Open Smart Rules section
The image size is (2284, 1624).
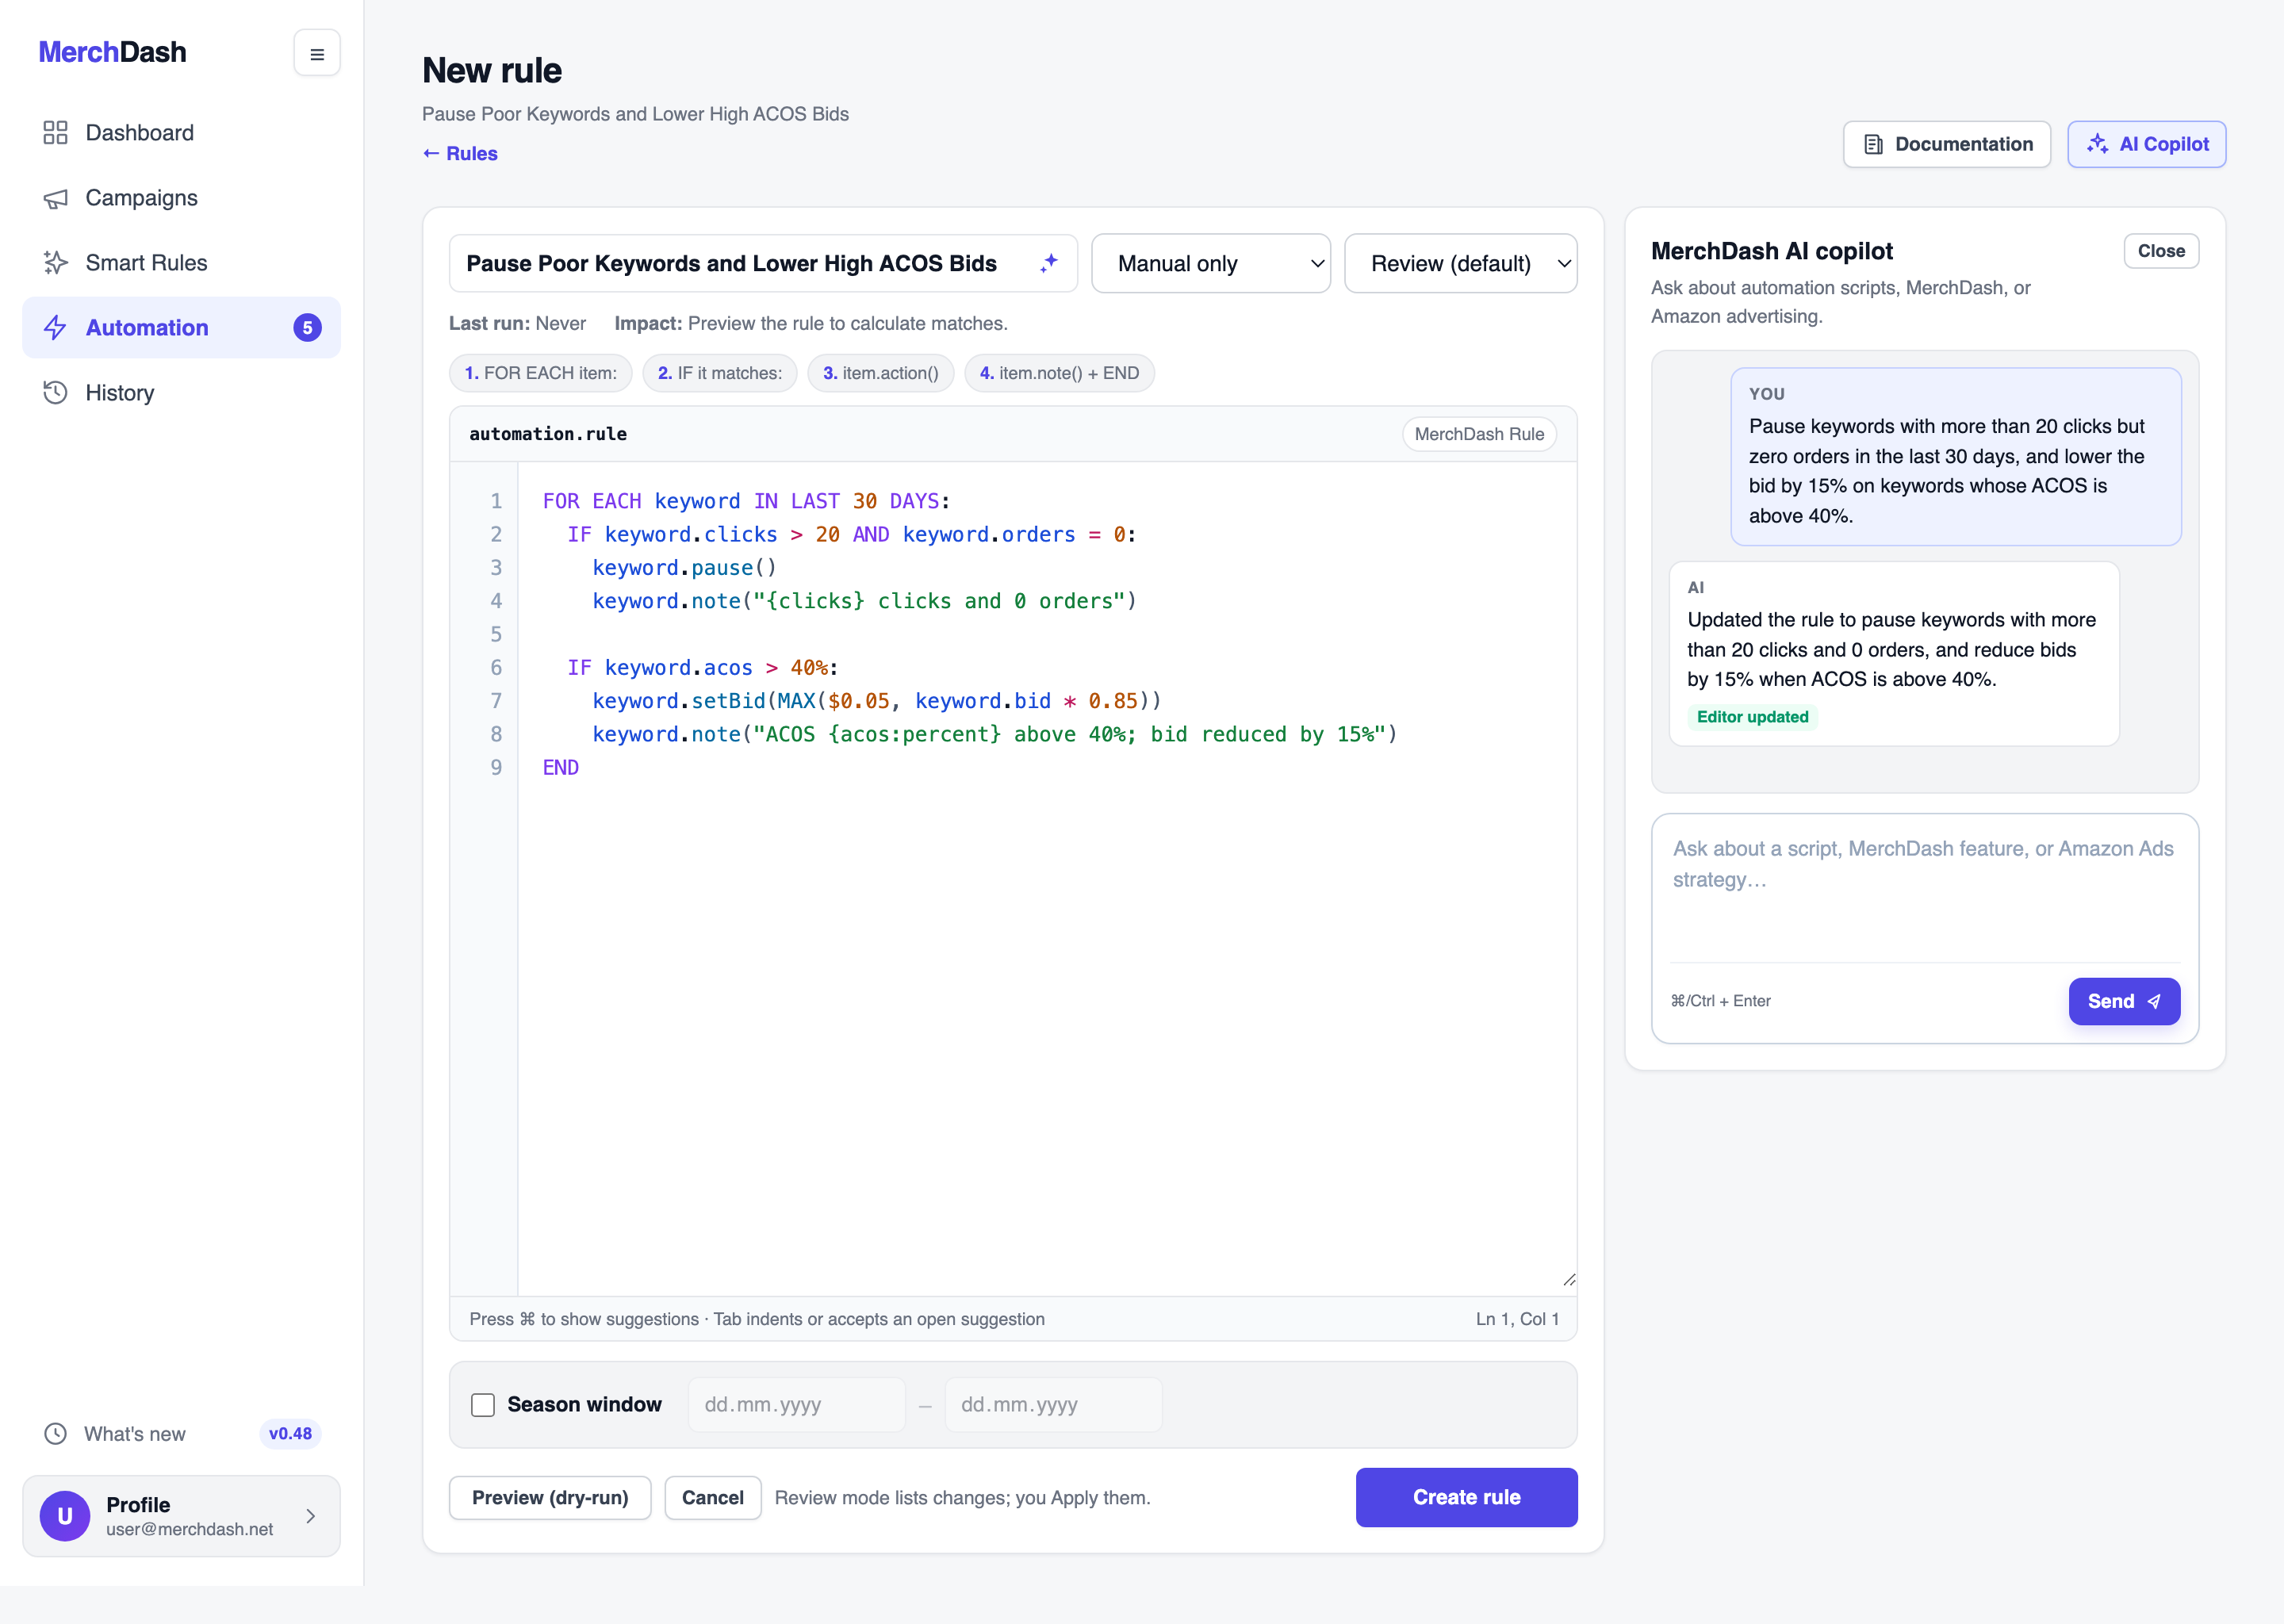point(181,263)
